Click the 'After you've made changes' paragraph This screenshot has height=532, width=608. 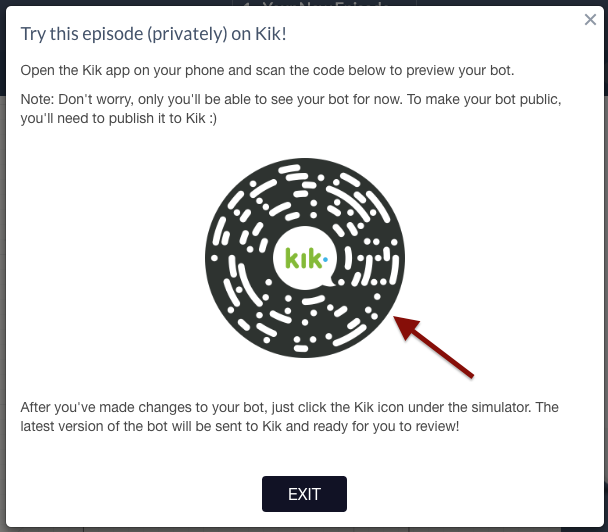(290, 417)
